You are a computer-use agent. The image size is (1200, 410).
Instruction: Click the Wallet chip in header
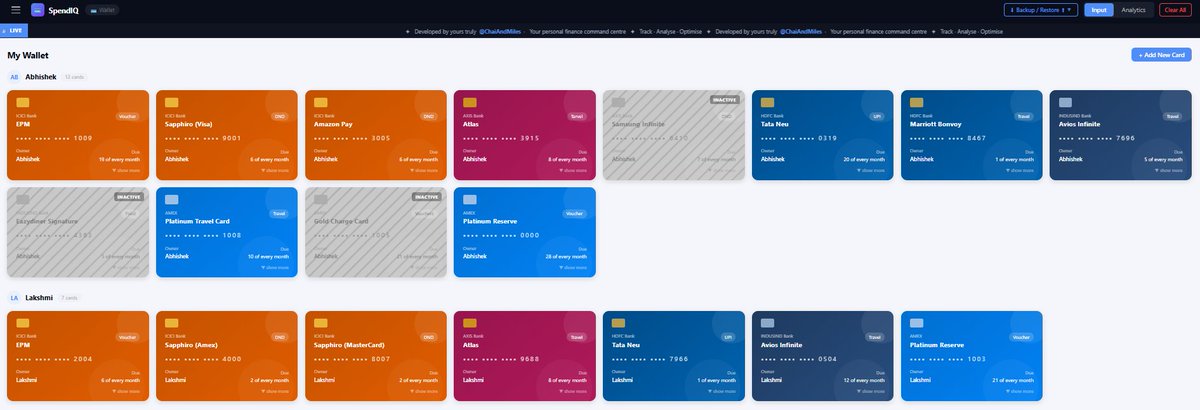[102, 10]
